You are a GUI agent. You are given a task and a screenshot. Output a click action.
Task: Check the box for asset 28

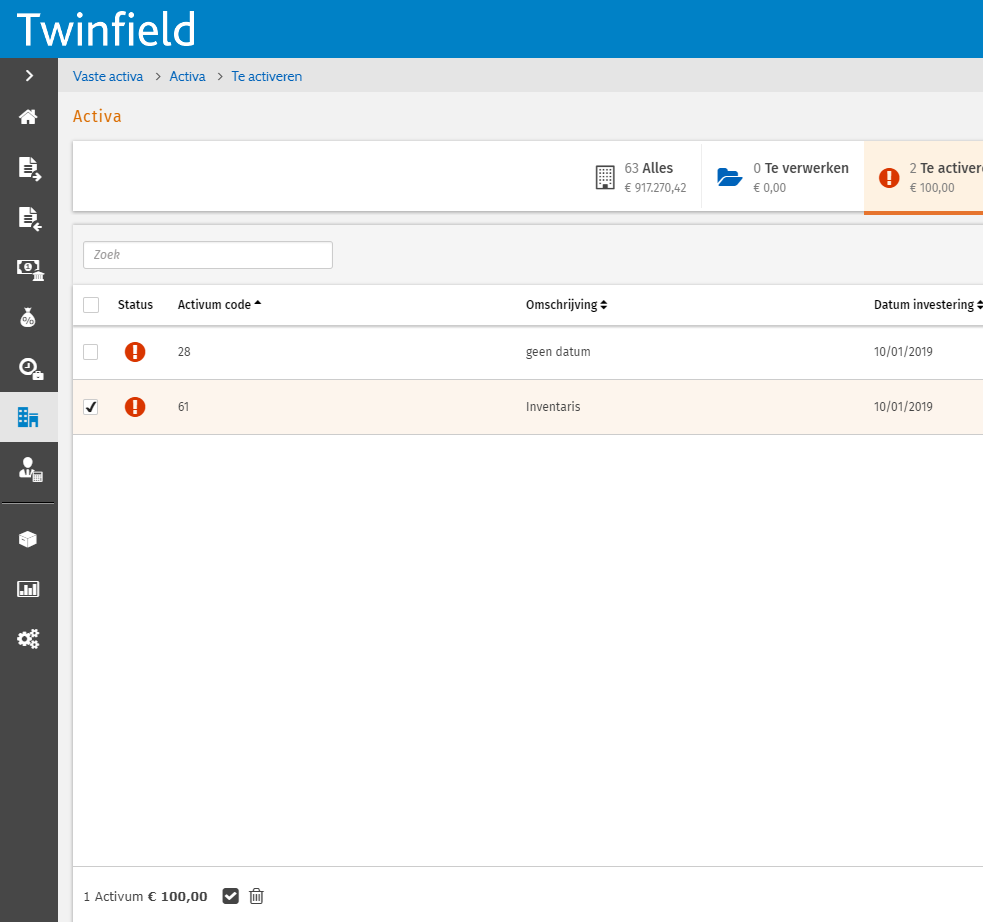point(91,352)
